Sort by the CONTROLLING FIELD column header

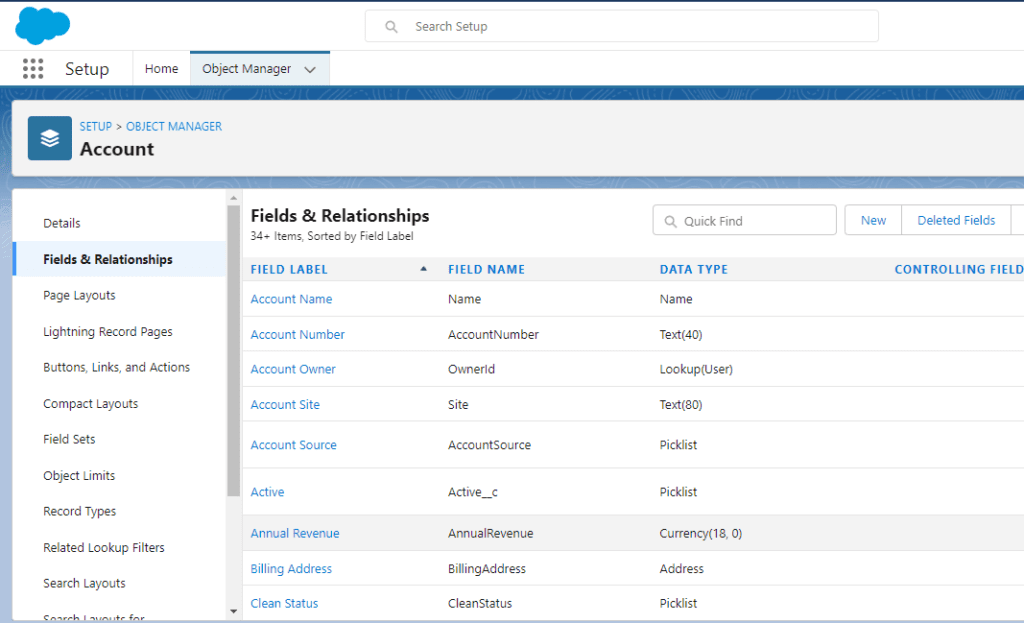(959, 269)
